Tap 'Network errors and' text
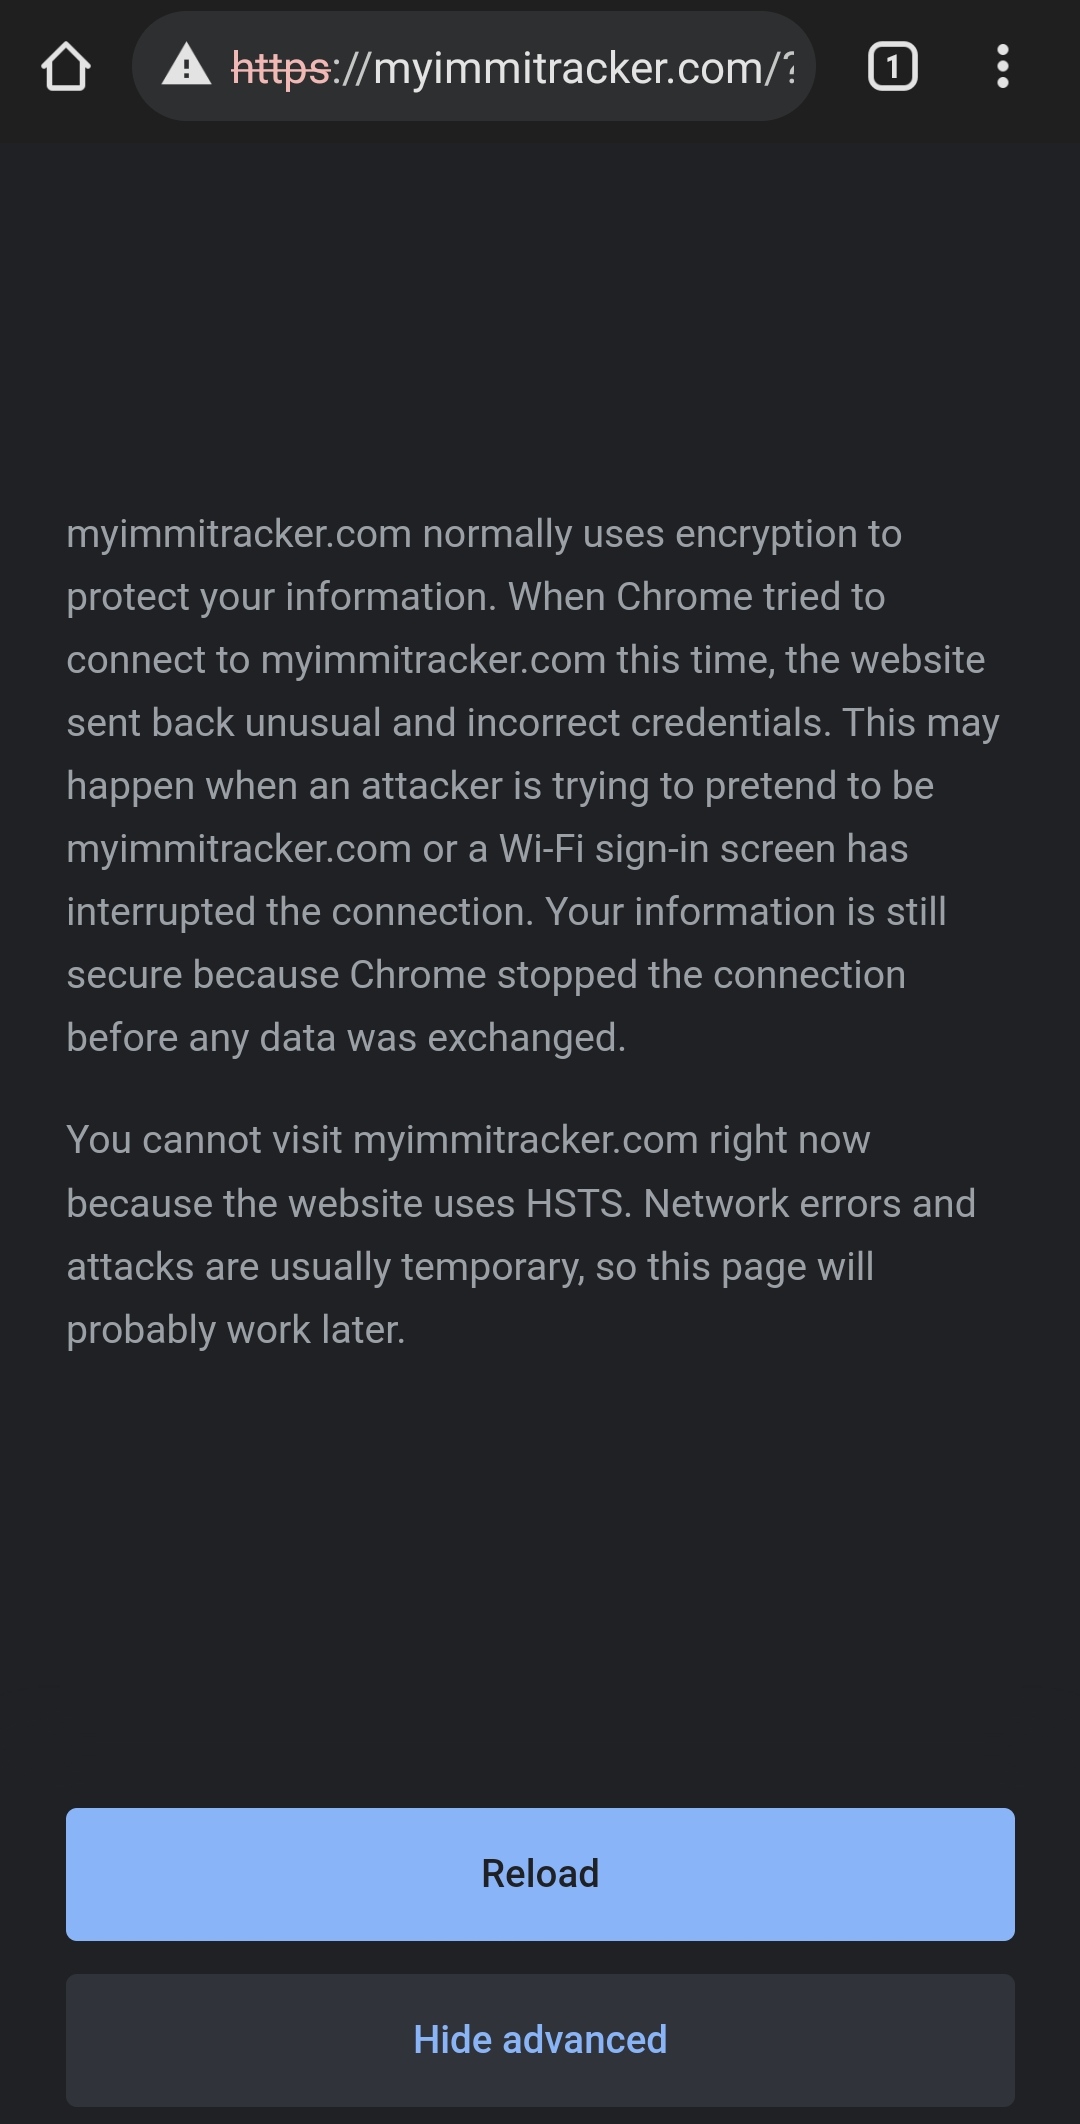 point(809,1204)
